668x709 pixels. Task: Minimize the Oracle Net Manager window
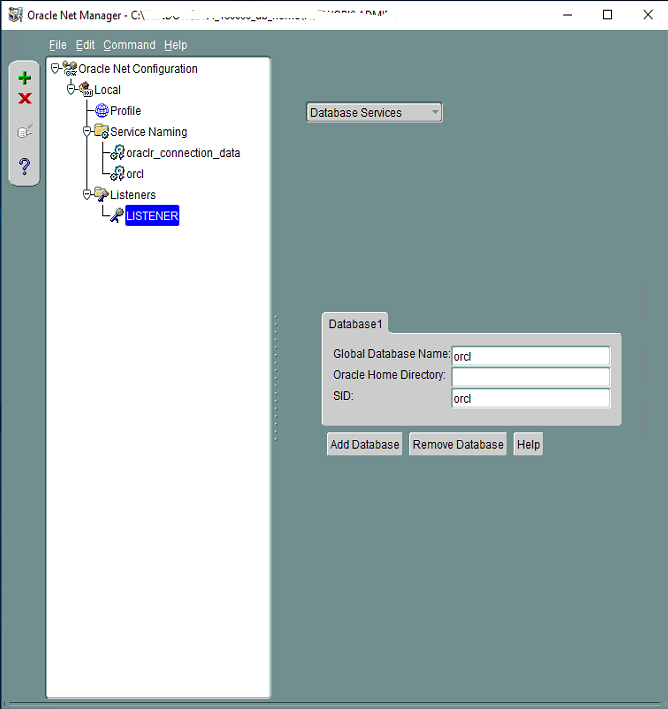pyautogui.click(x=568, y=15)
